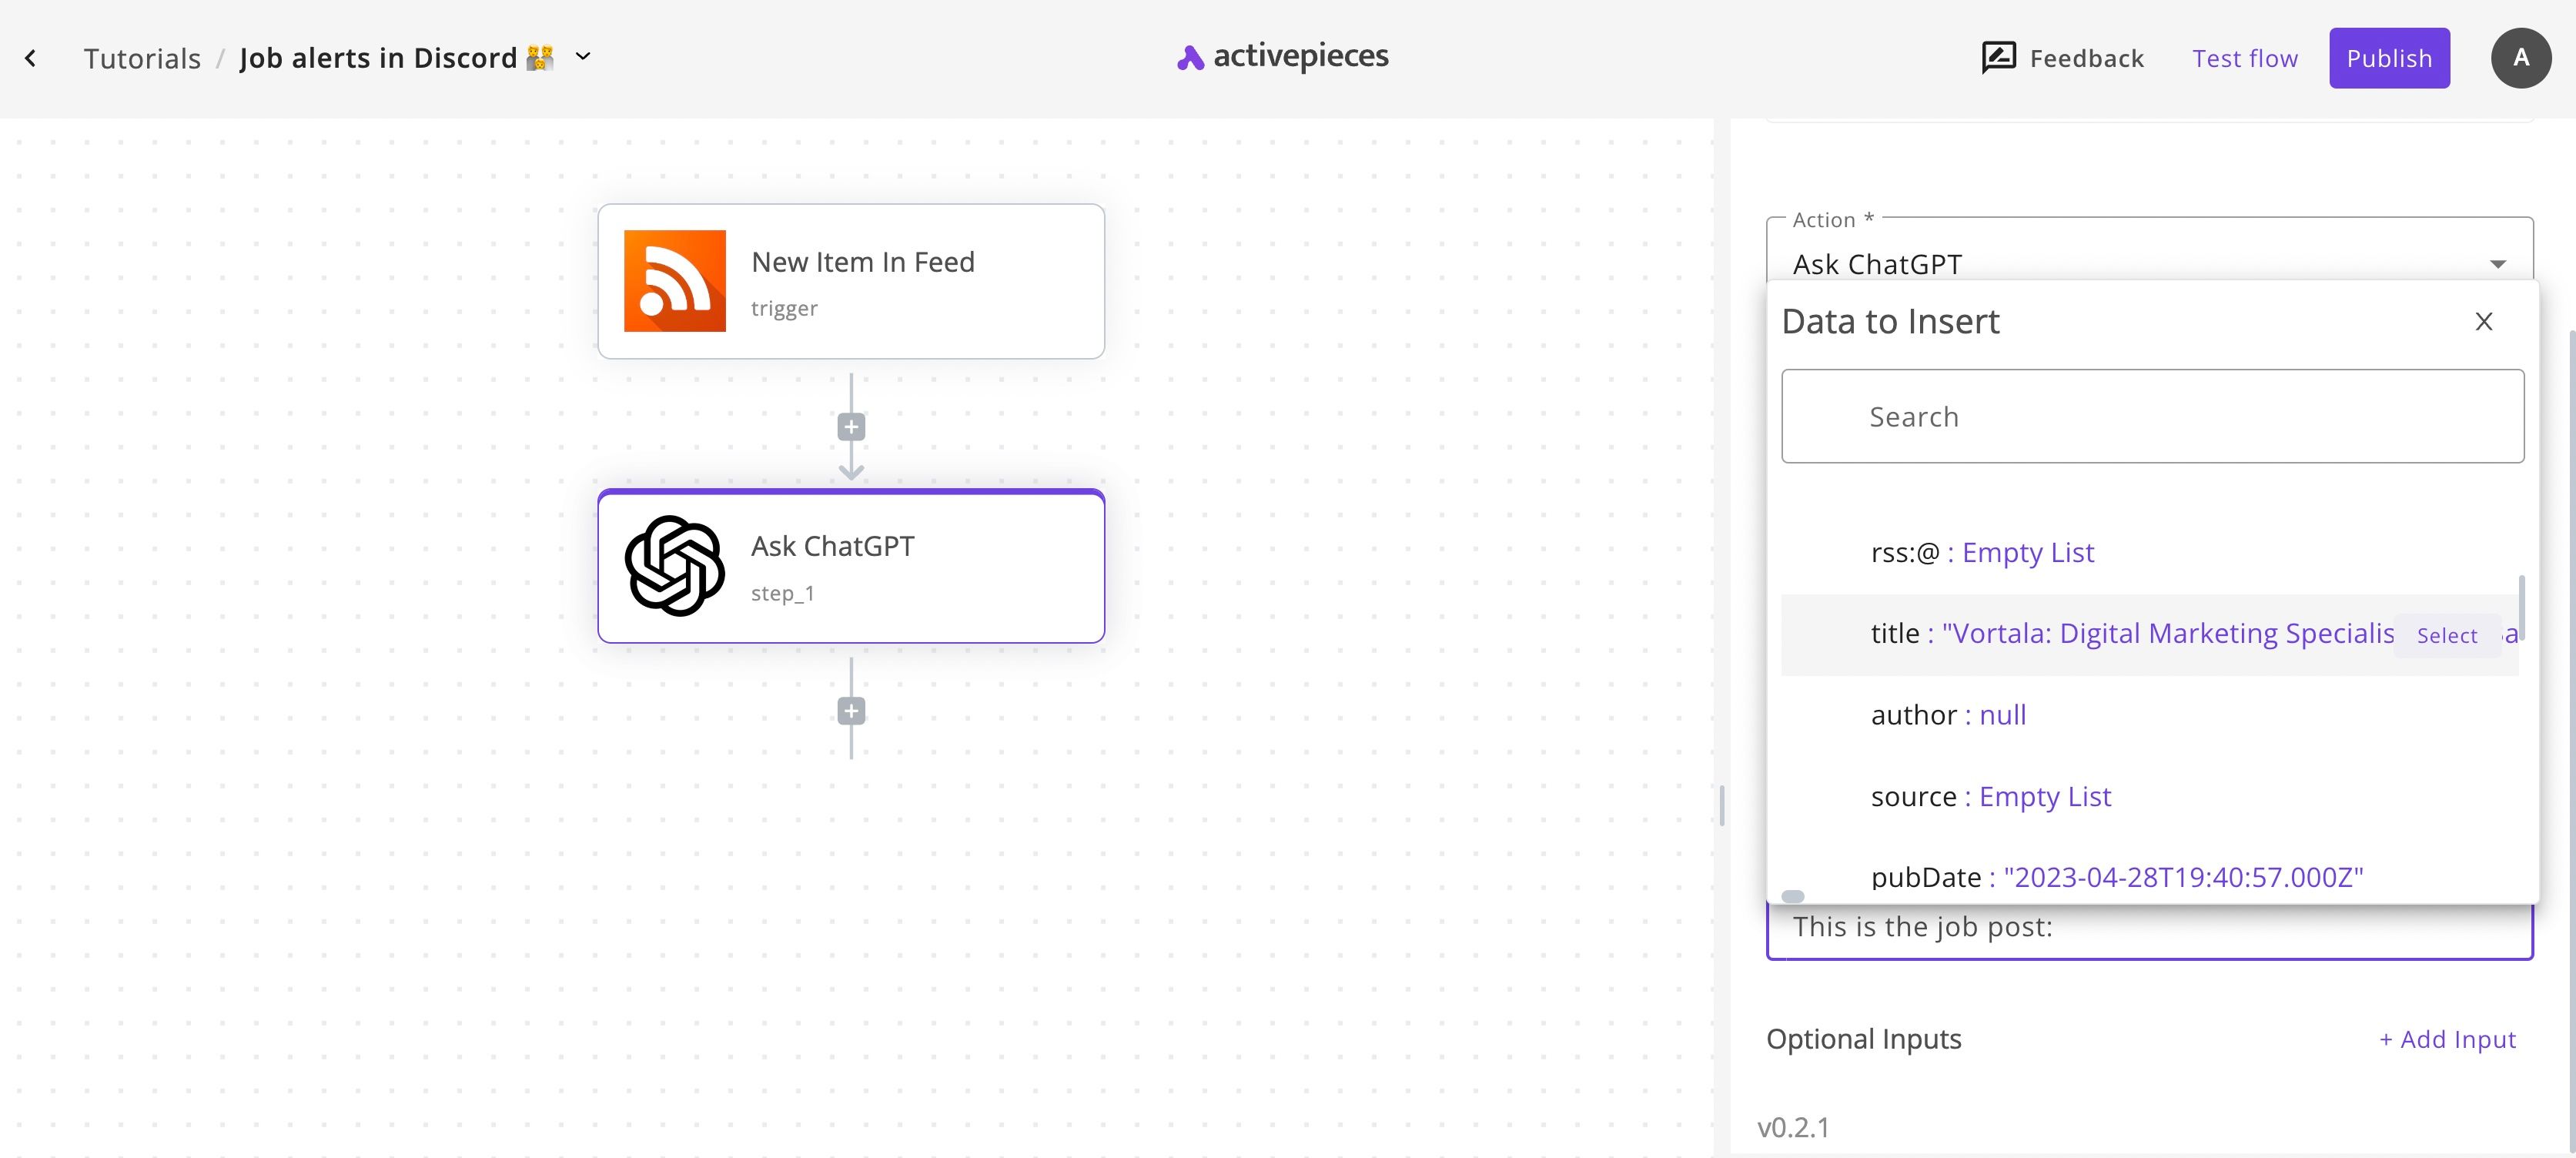Click the v0.2.1 version label

pyautogui.click(x=1794, y=1128)
